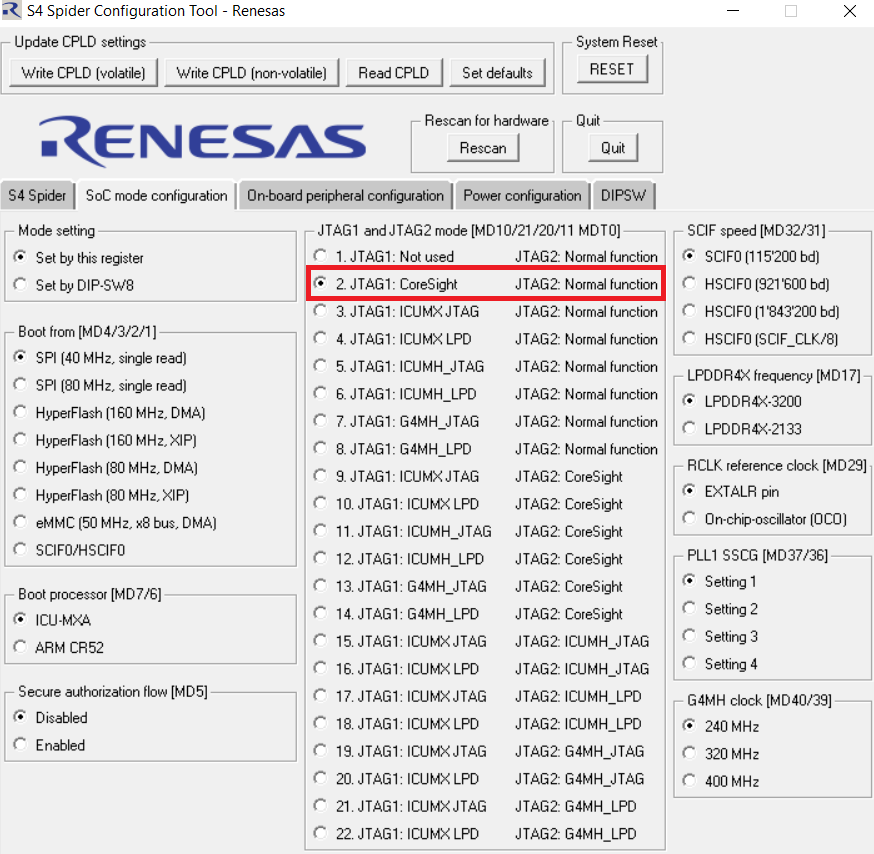Choose LPDDR4X-2133 frequency
Viewport: 874px width, 854px height.
742,429
